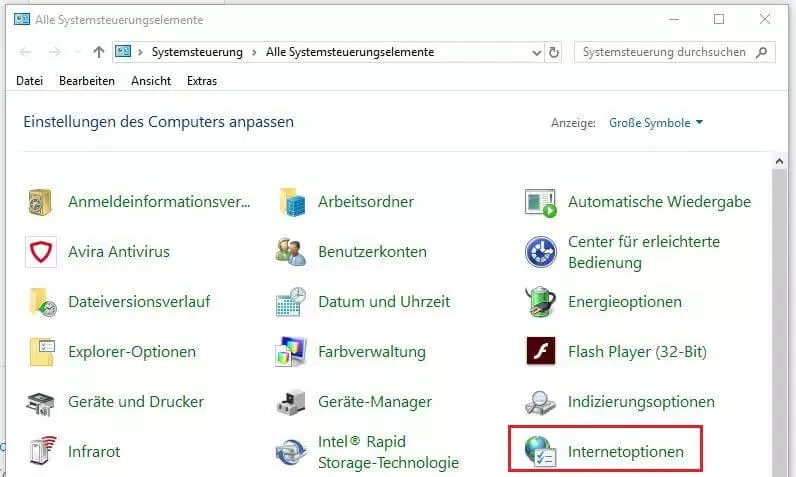This screenshot has width=796, height=477.
Task: Open the Automatische Wiedergabe link
Action: (659, 201)
